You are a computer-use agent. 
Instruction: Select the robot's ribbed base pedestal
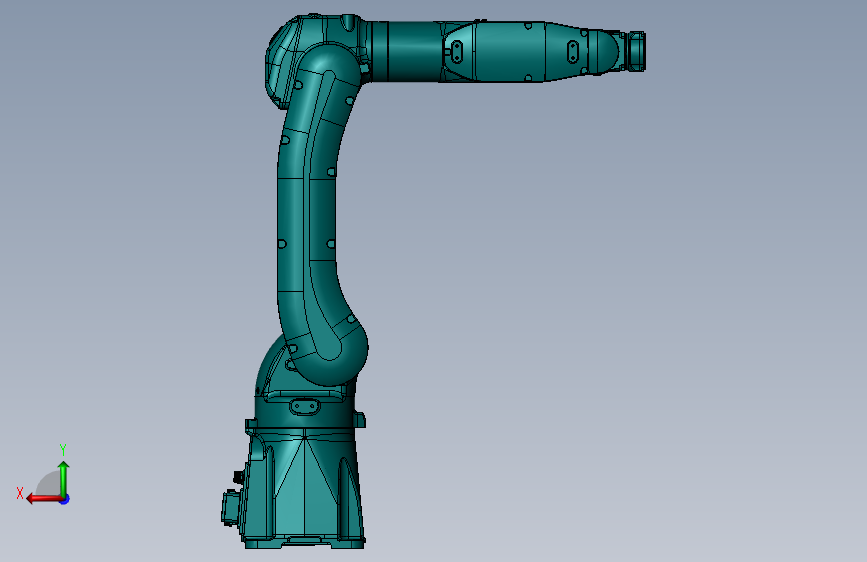pyautogui.click(x=304, y=490)
